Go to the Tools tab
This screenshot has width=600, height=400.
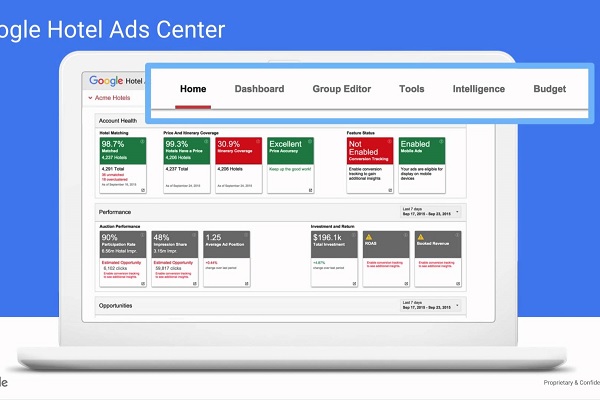pyautogui.click(x=411, y=89)
